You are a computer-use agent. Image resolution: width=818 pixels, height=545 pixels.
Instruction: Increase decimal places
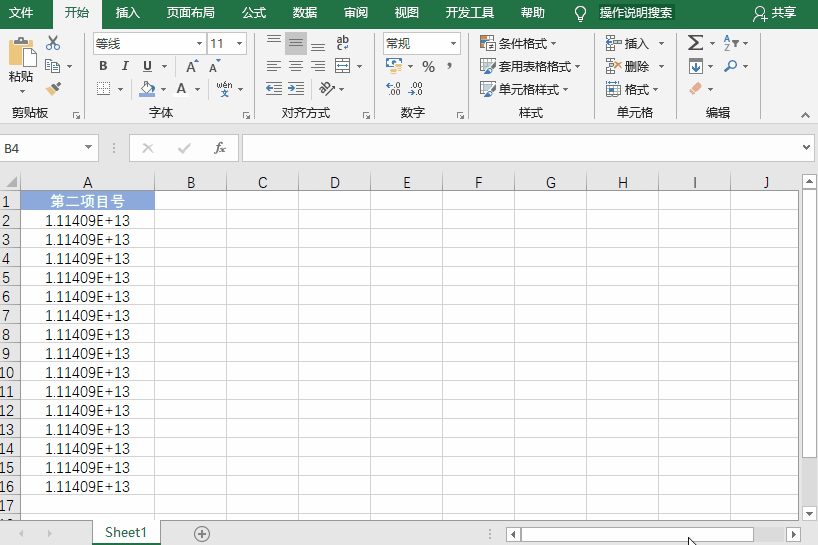click(393, 89)
